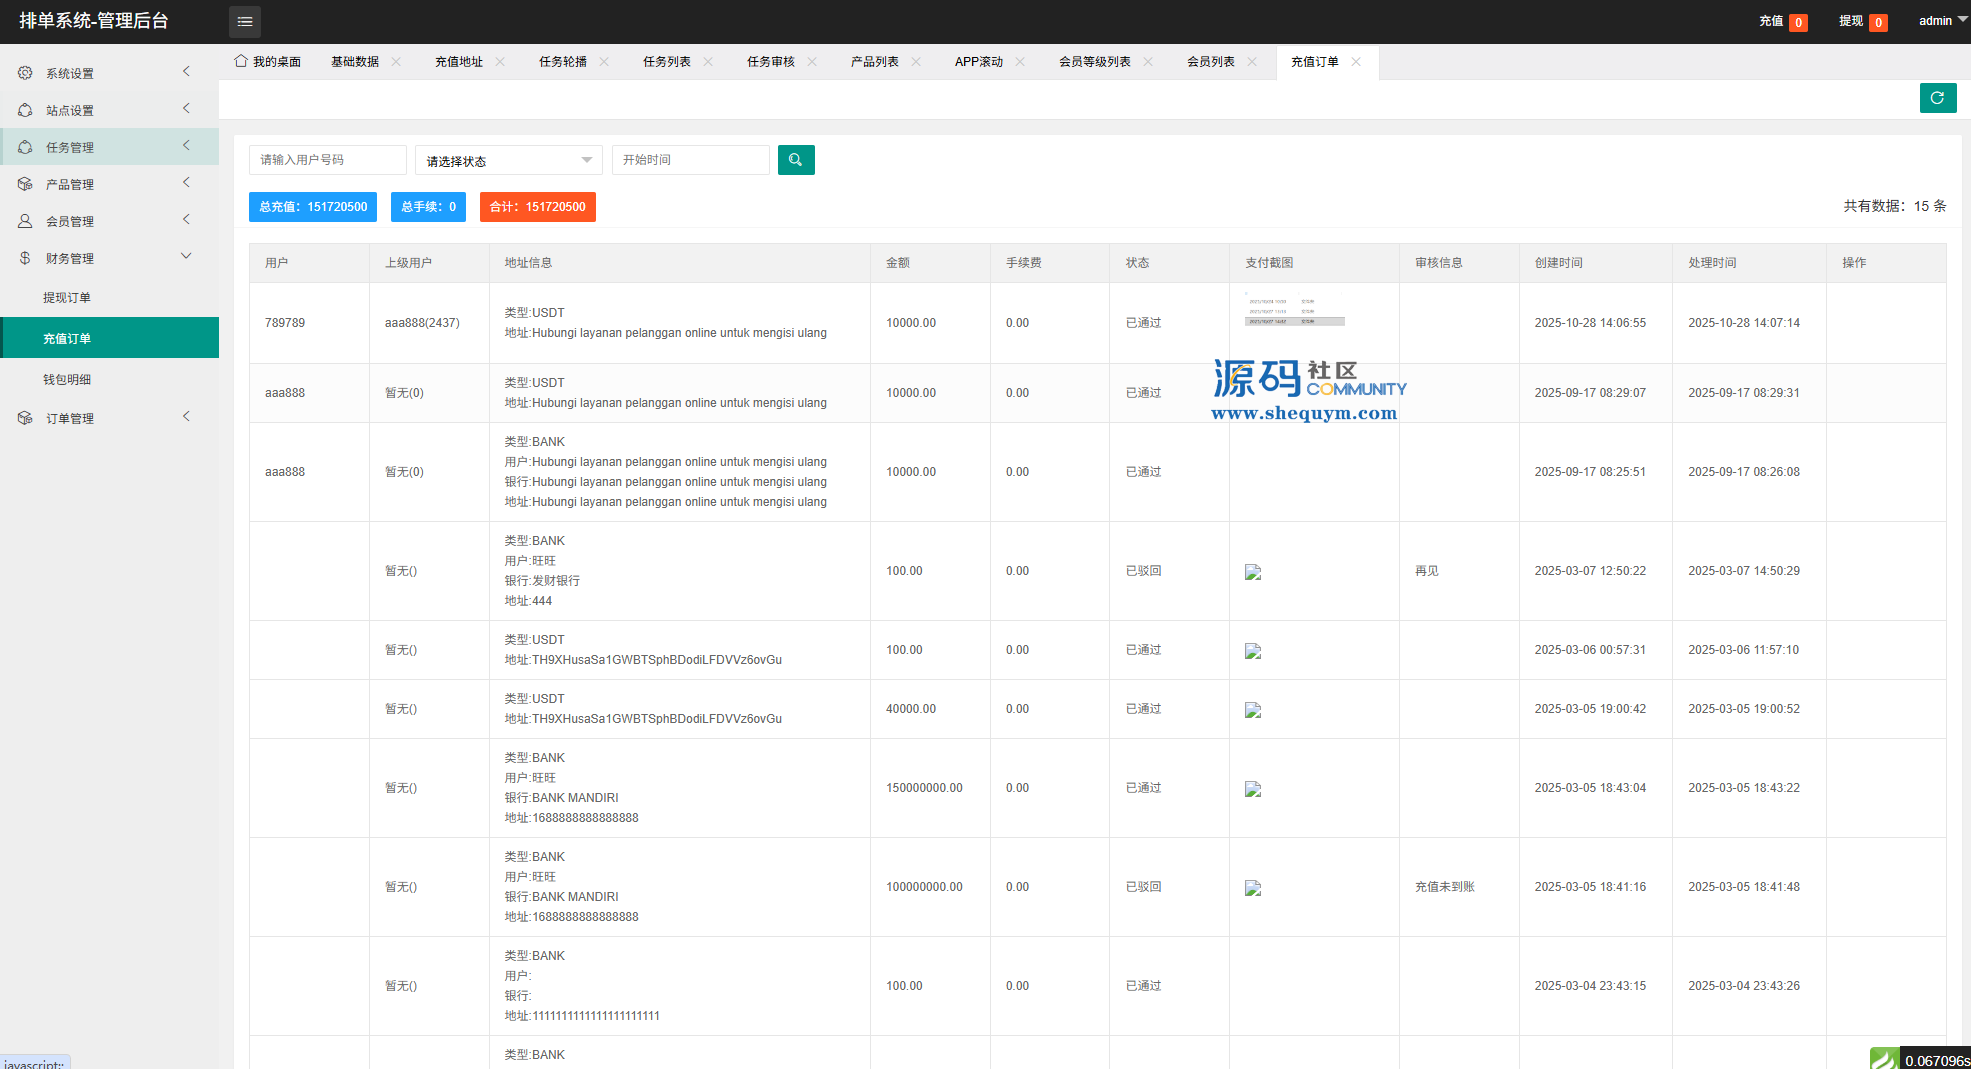This screenshot has height=1069, width=1971.
Task: Click the green refresh icon button
Action: coord(1937,98)
